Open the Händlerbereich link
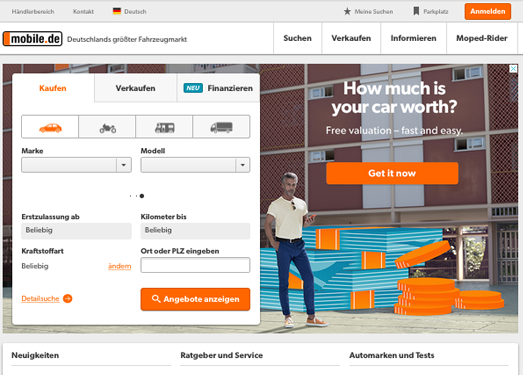Screen dimensions: 523x375 (x=33, y=12)
